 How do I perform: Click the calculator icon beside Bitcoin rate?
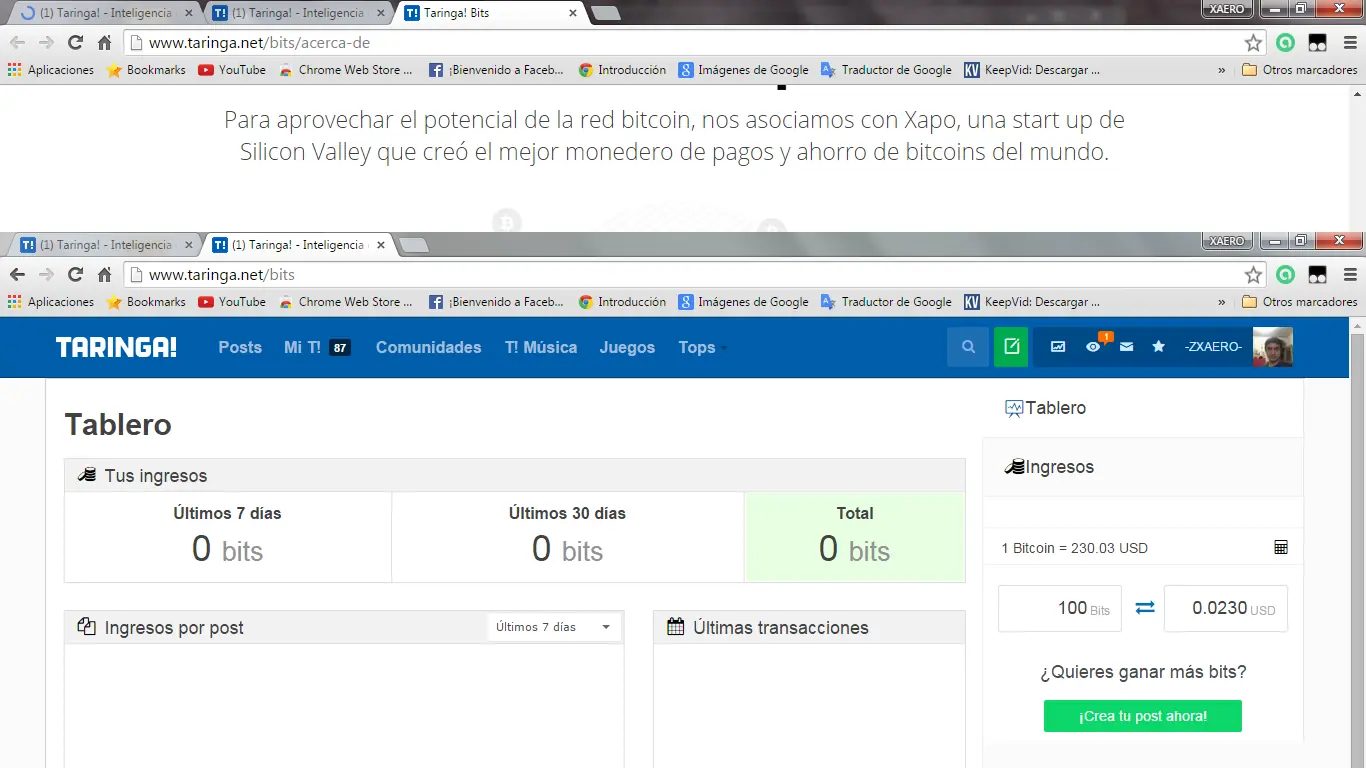point(1281,548)
